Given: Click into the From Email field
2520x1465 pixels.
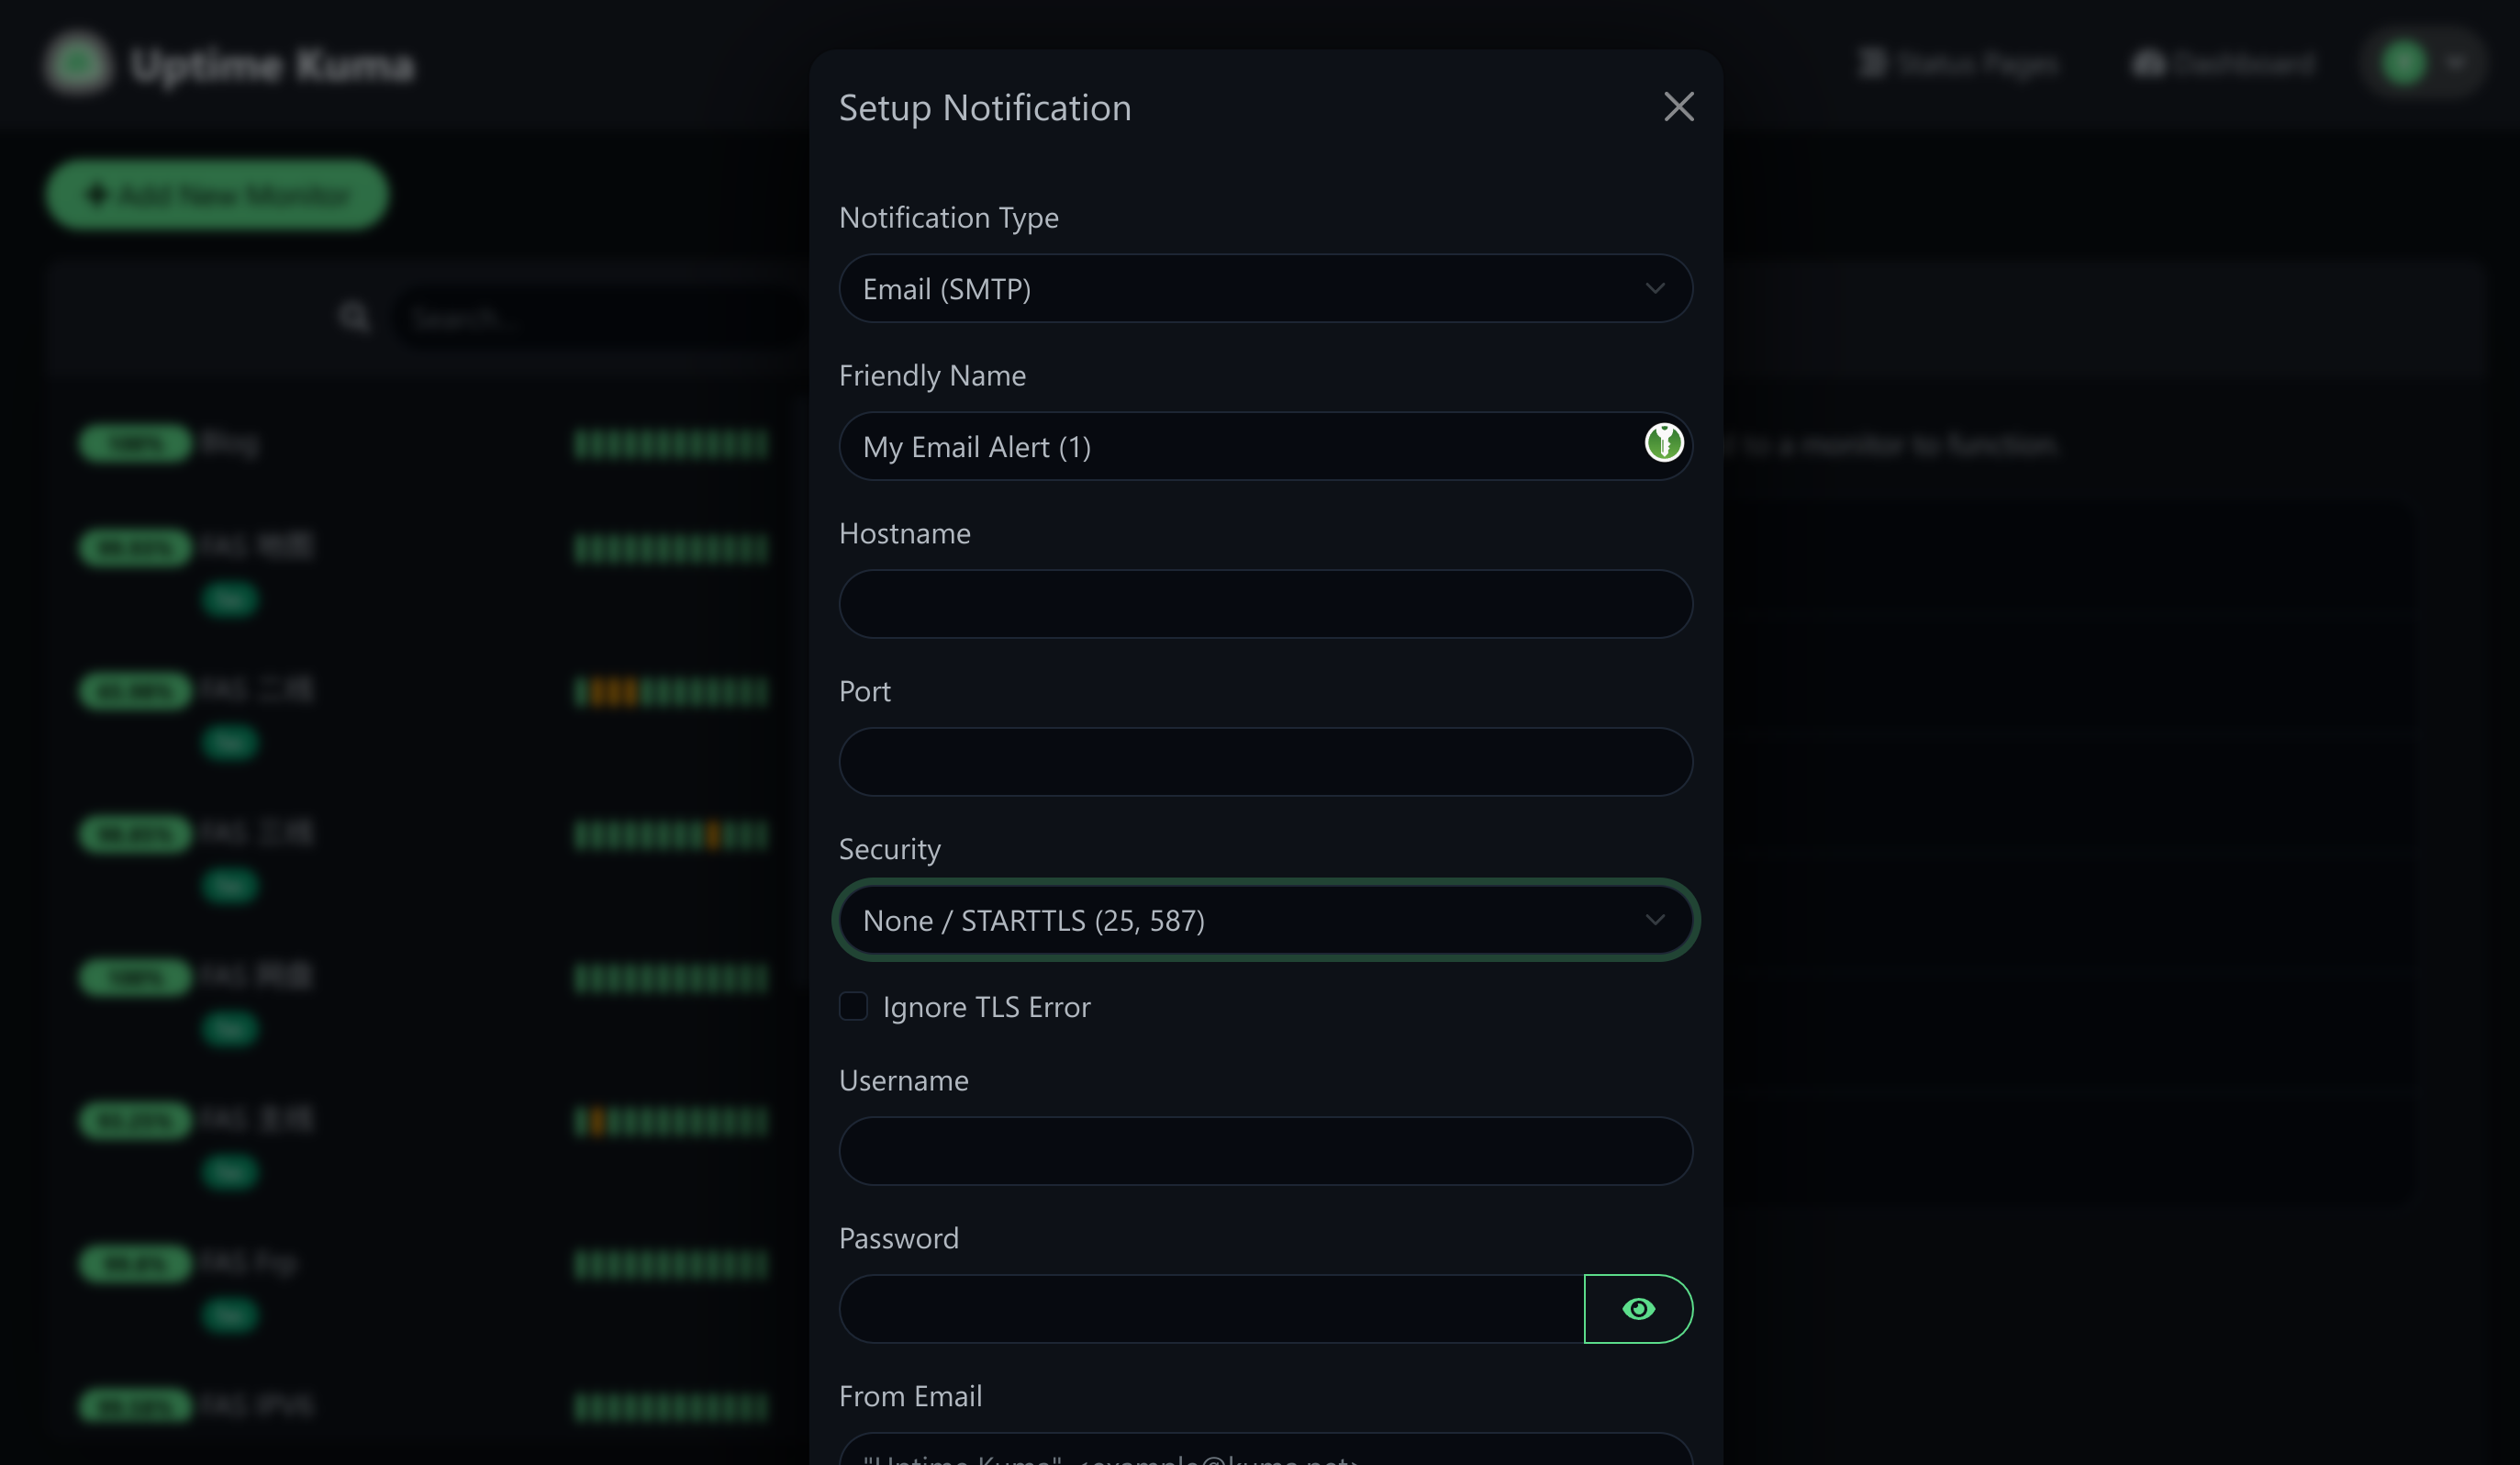Looking at the screenshot, I should (x=1264, y=1452).
